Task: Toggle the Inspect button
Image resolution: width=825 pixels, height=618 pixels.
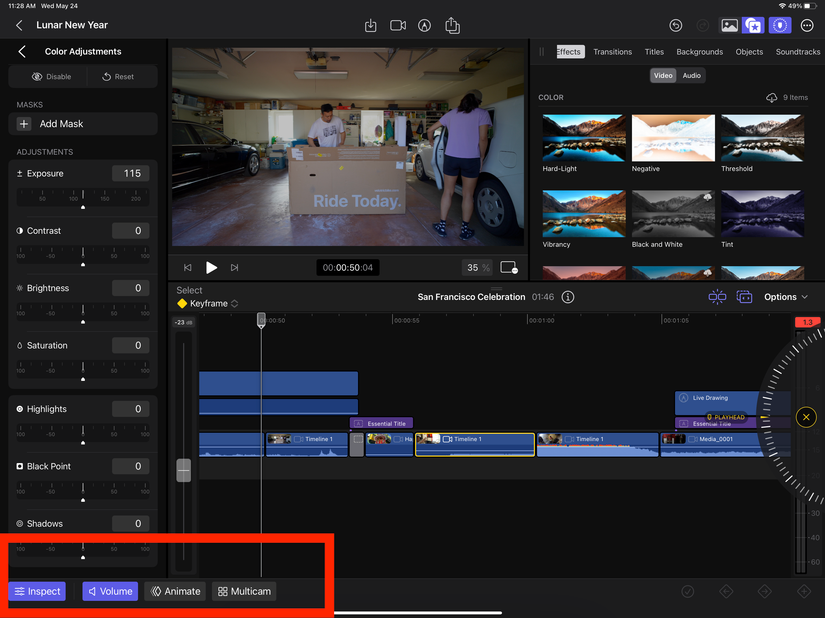Action: click(x=37, y=592)
